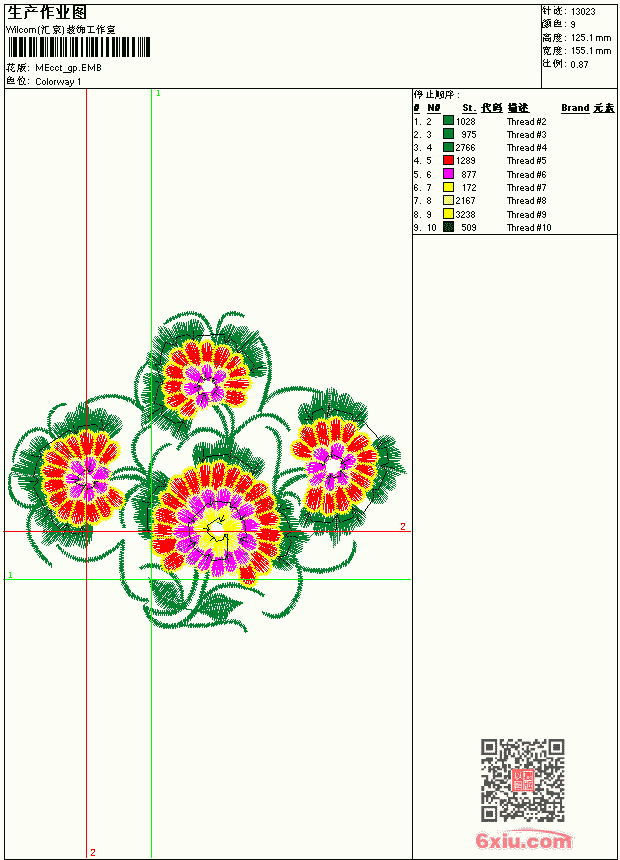The width and height of the screenshot is (620, 860).
Task: Click the large bottom flower's yellow center
Action: (x=216, y=529)
